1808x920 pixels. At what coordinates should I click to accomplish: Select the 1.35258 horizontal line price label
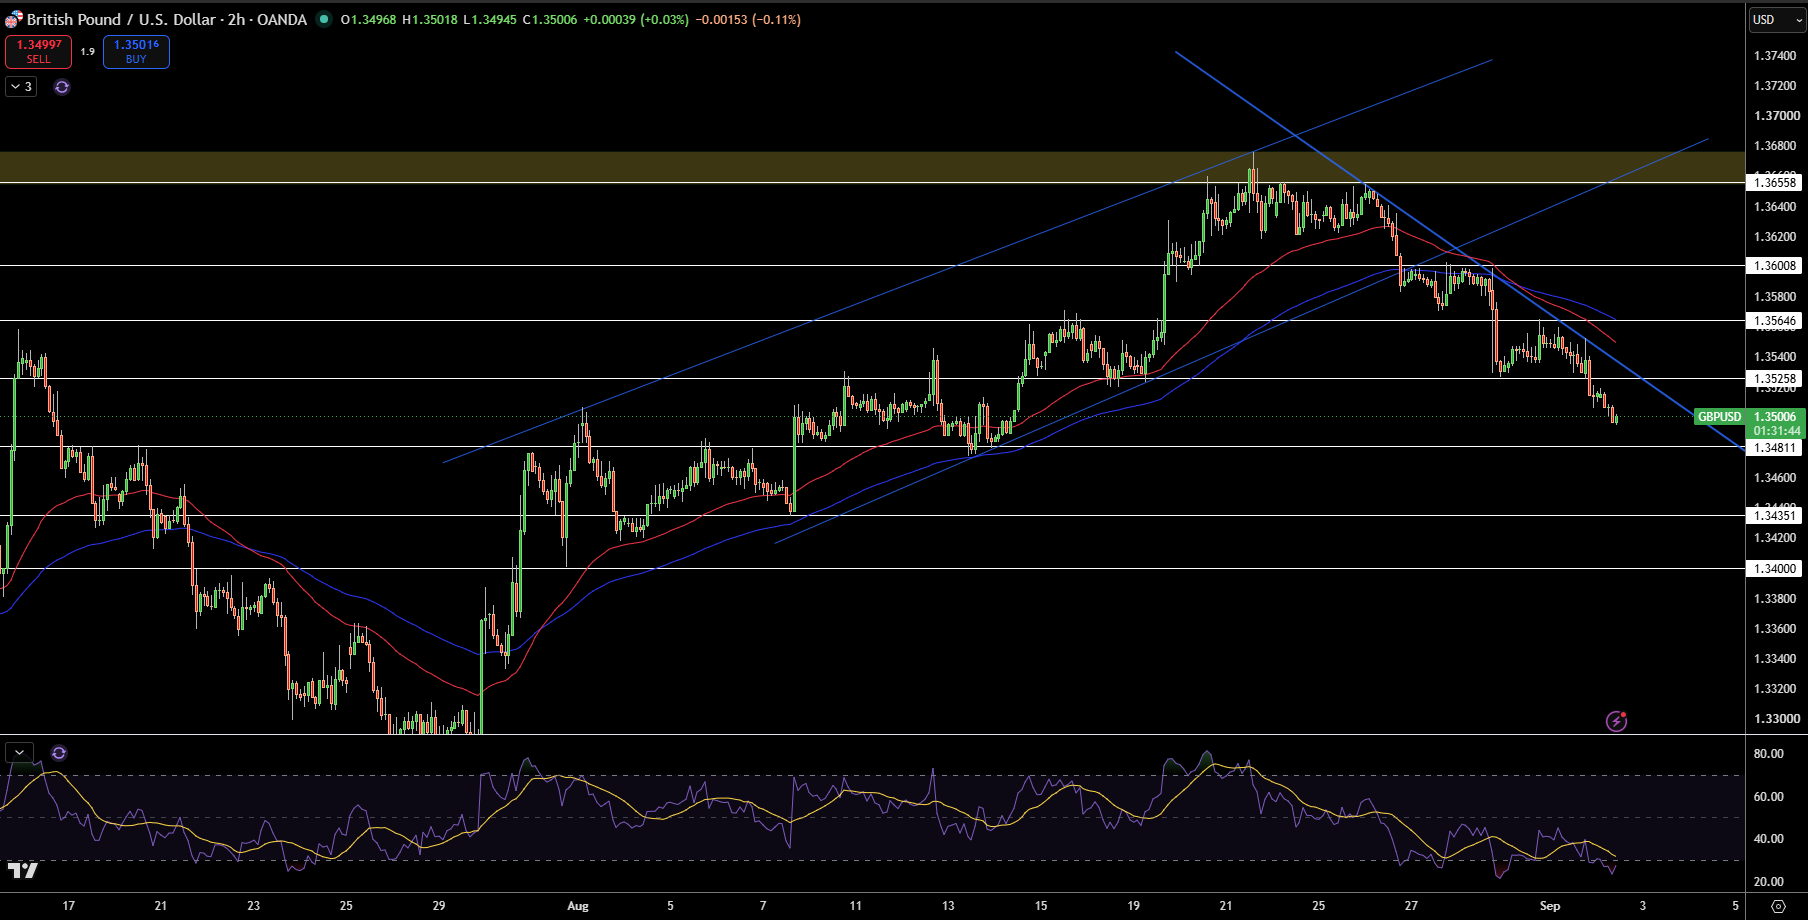coord(1775,379)
